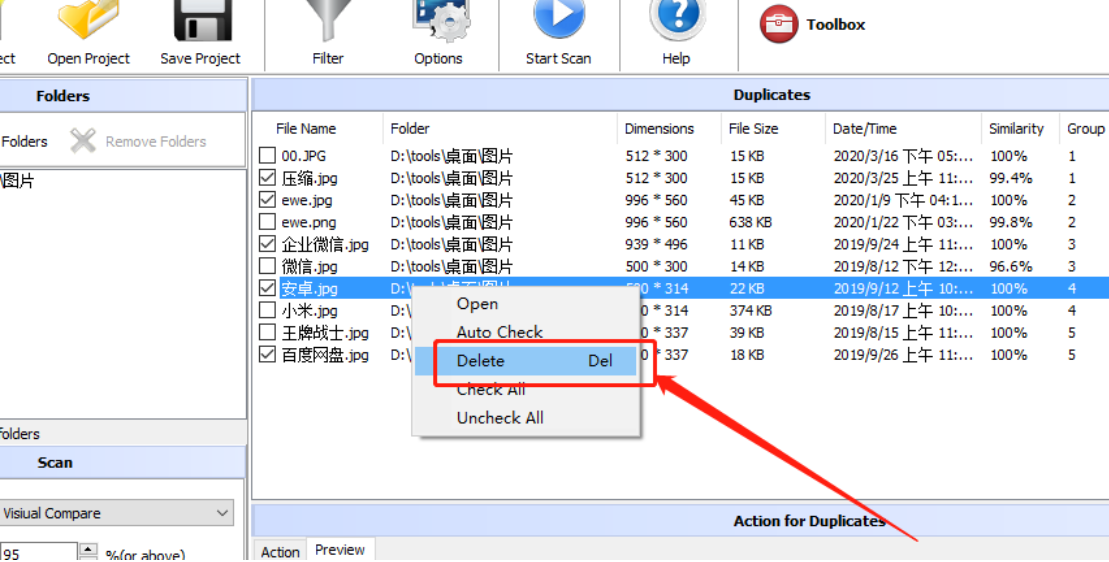Select the 百度网盘.jpg file row

click(x=325, y=355)
